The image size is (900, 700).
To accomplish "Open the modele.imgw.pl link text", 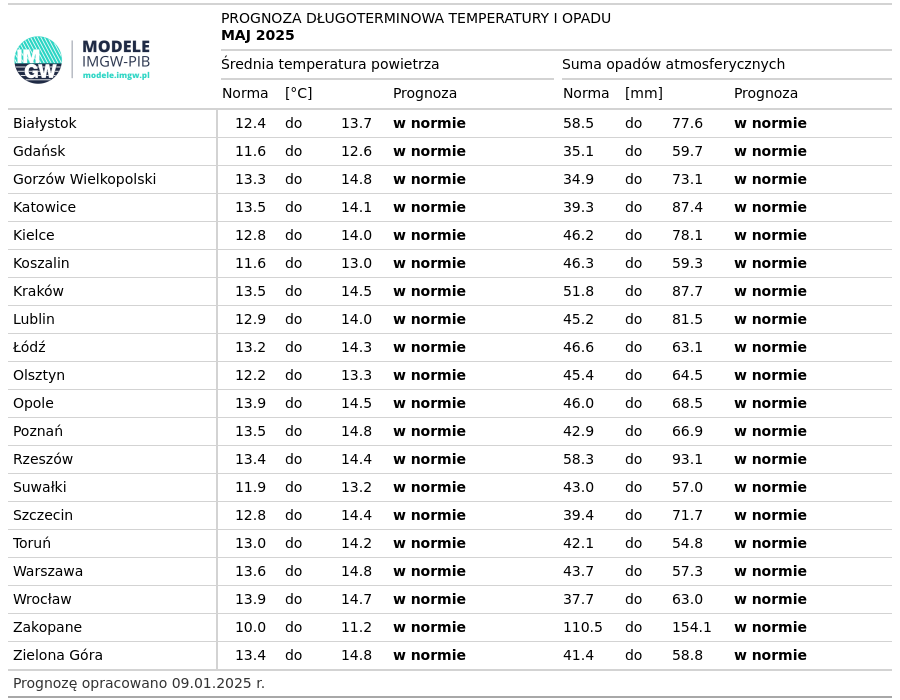I will click(x=116, y=75).
